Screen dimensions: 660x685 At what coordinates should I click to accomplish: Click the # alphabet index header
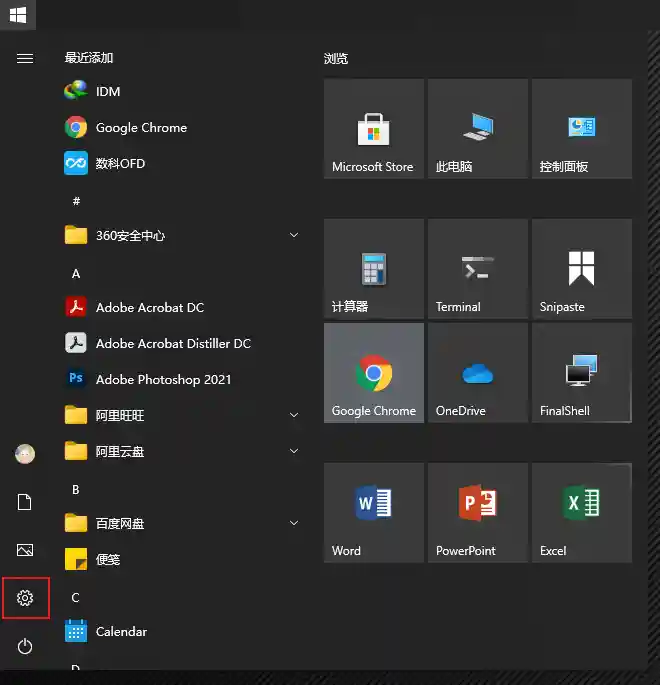(x=76, y=201)
